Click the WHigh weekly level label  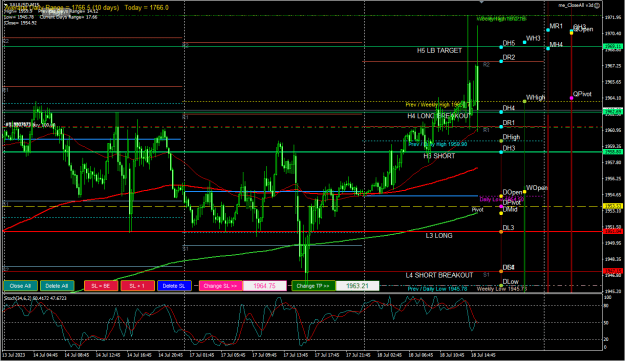coord(535,98)
